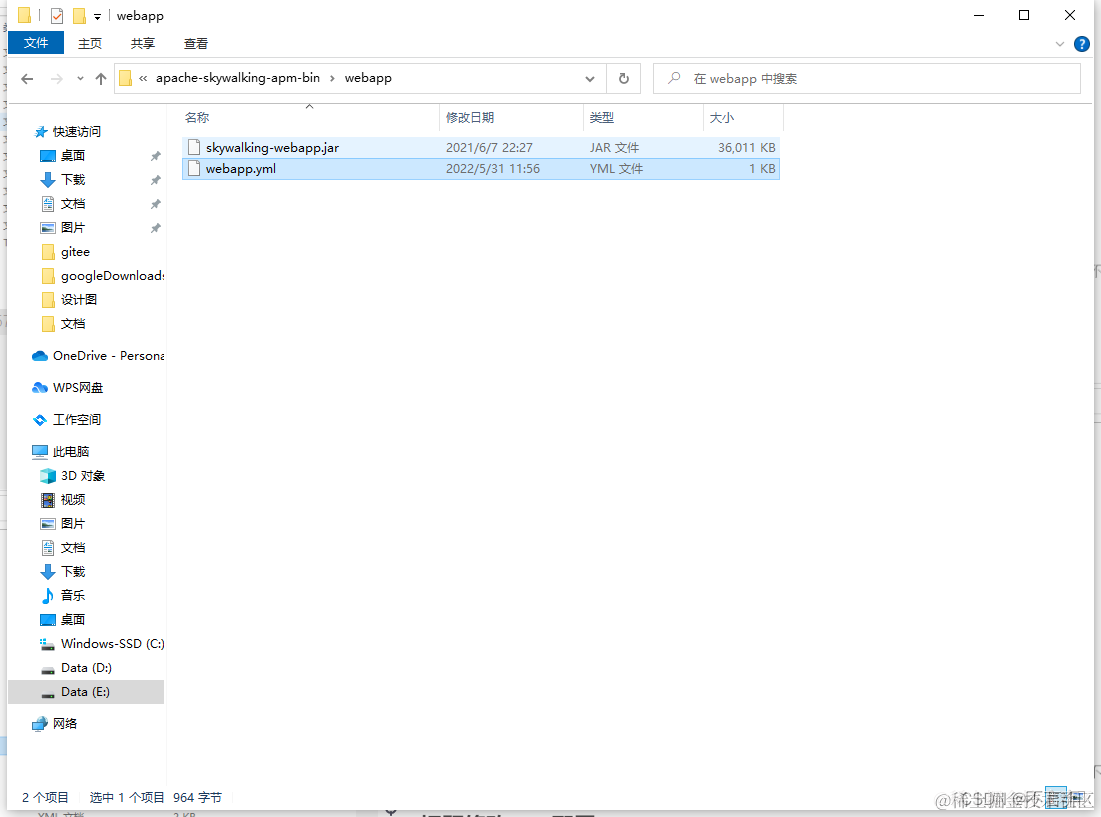Open the 文件 ribbon tab
This screenshot has width=1101, height=817.
pyautogui.click(x=36, y=43)
